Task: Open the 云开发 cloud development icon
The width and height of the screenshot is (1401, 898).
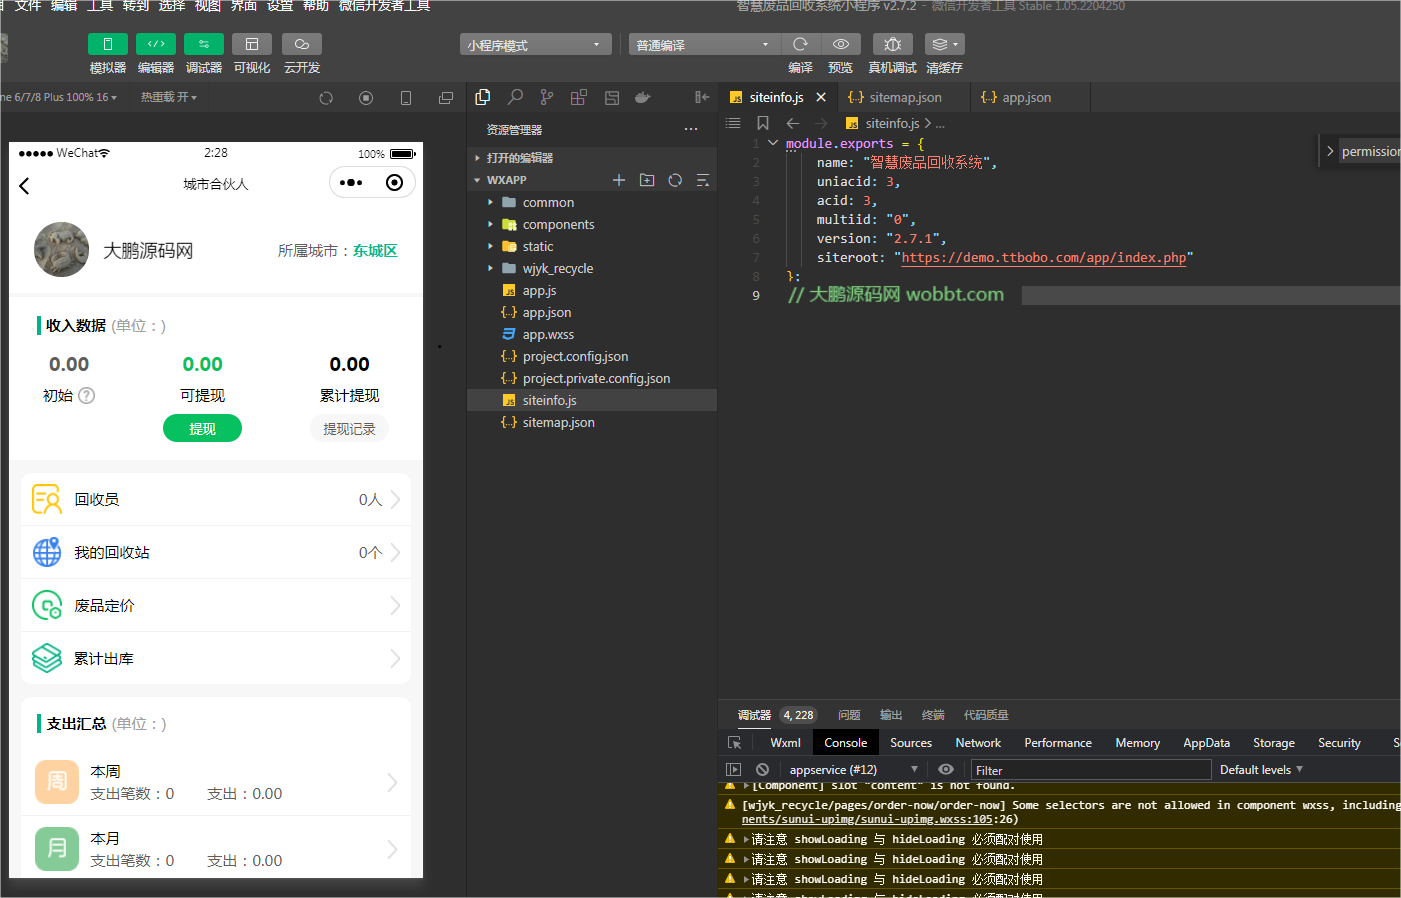Action: tap(300, 44)
